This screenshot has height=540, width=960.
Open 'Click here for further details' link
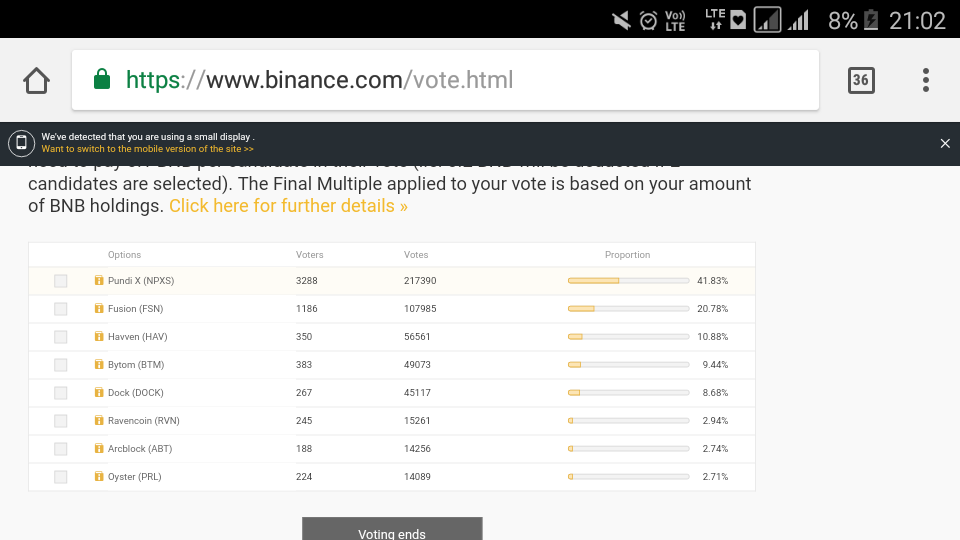pyautogui.click(x=288, y=206)
